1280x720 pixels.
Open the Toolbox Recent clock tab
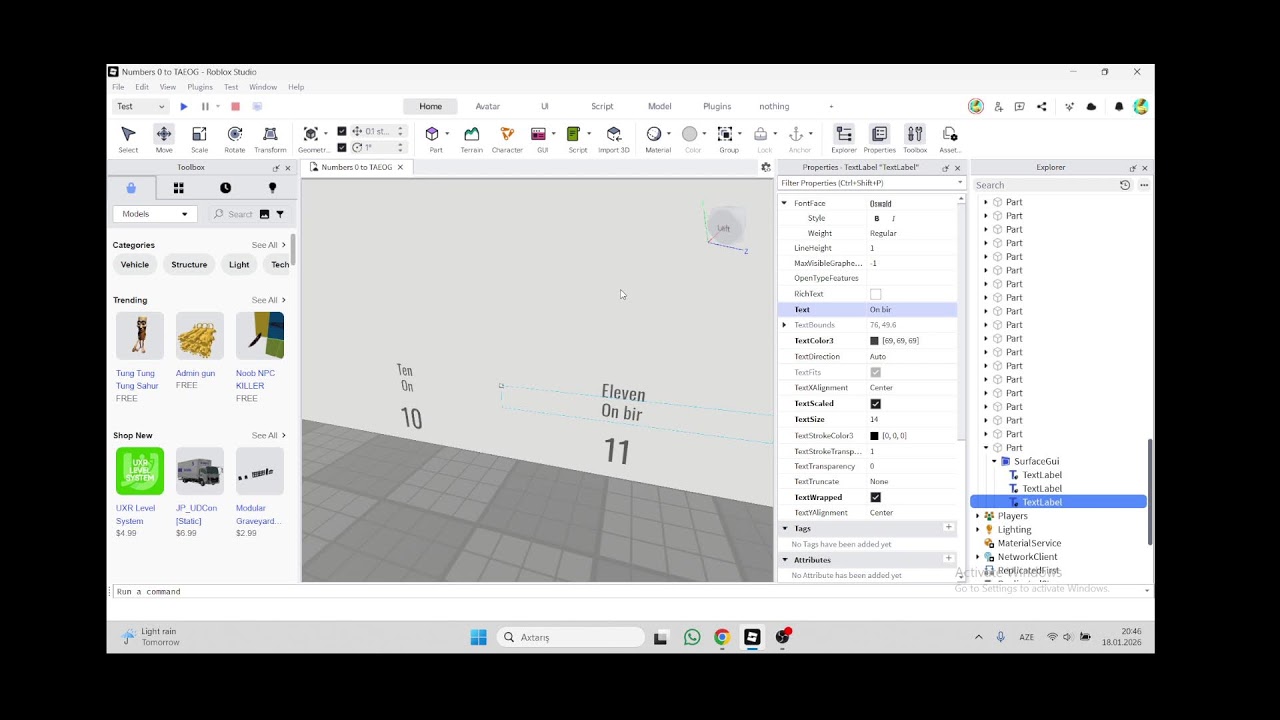[x=225, y=188]
